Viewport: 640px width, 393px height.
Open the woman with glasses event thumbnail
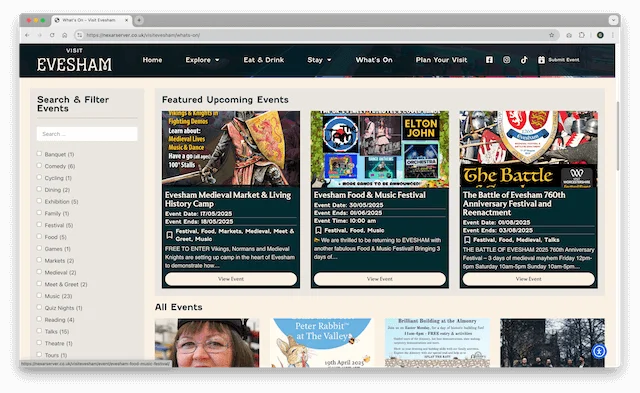(x=207, y=343)
